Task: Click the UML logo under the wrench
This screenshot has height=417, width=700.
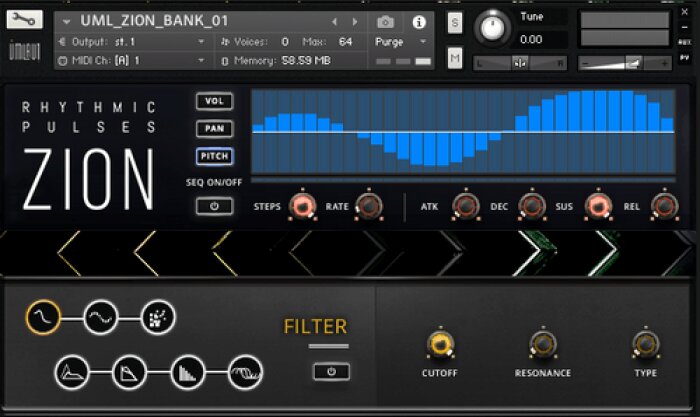Action: (x=25, y=50)
